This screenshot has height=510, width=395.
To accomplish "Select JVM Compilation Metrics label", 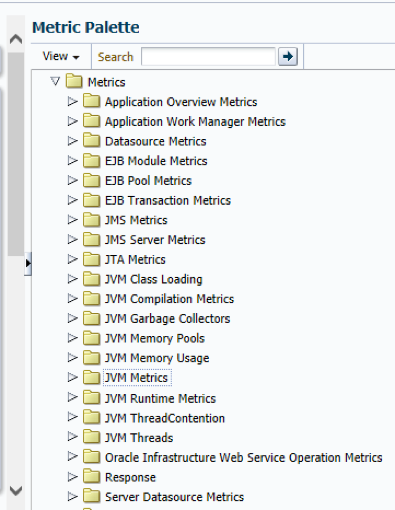I will click(x=169, y=299).
